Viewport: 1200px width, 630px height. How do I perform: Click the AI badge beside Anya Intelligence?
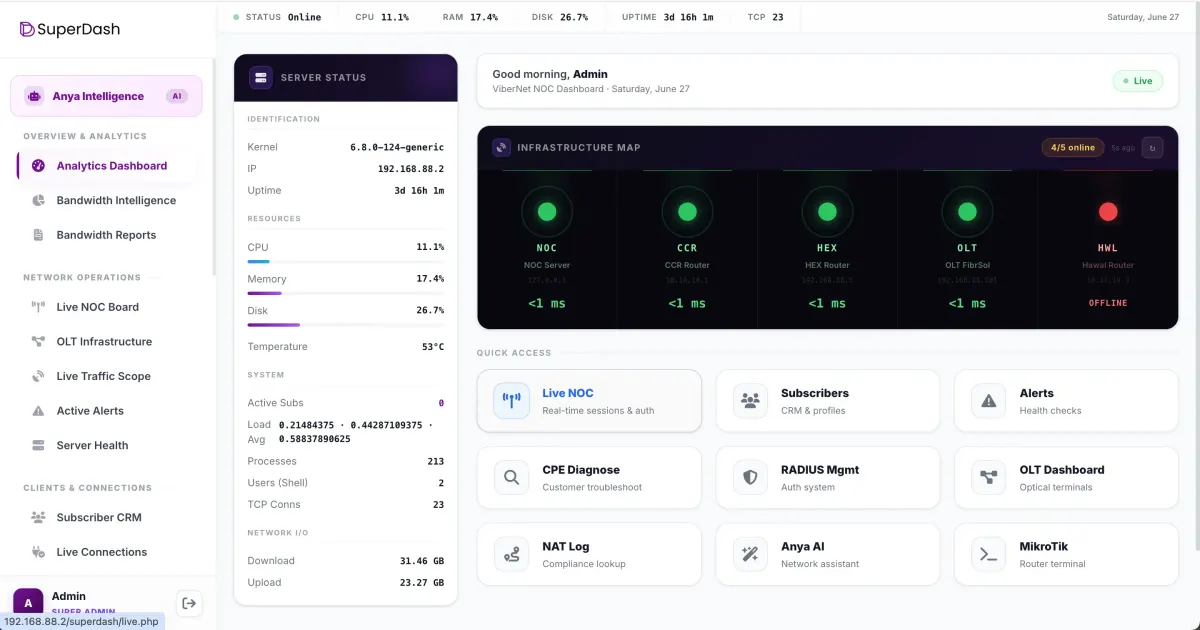(x=177, y=97)
